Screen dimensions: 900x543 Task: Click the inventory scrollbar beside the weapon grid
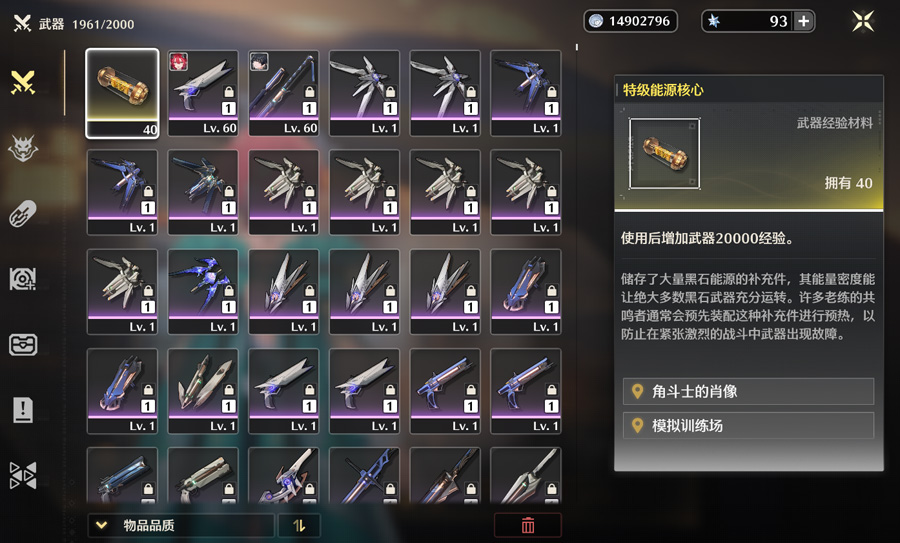pos(577,47)
